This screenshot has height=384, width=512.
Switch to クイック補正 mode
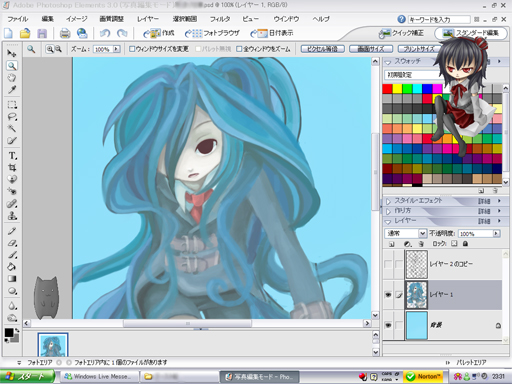pyautogui.click(x=401, y=33)
